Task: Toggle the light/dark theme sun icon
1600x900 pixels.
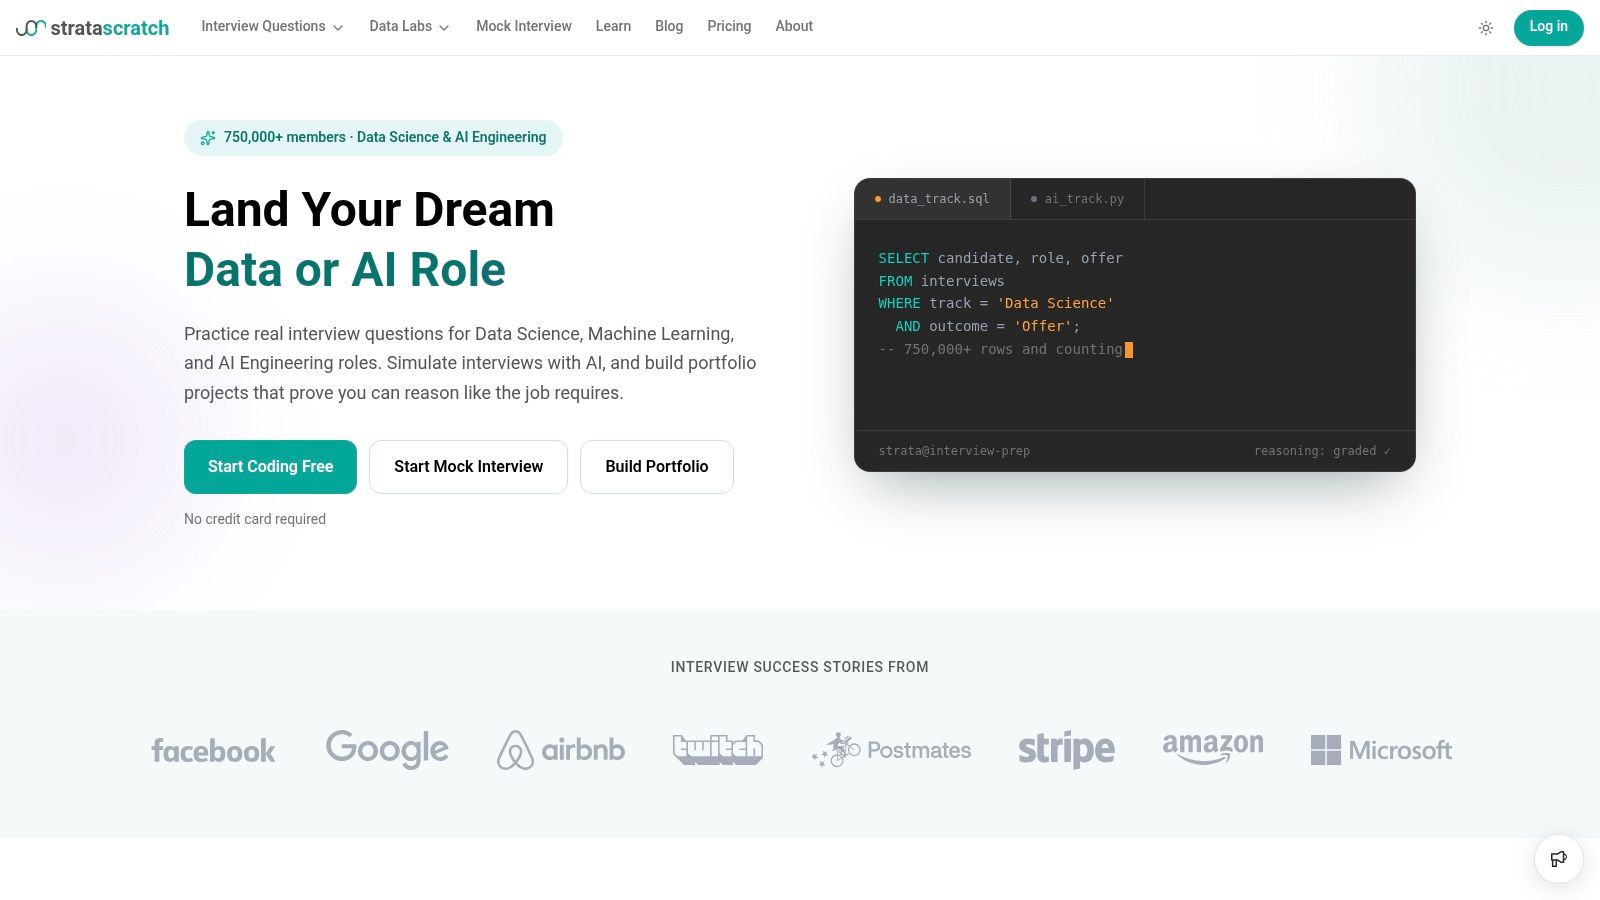Action: pos(1486,28)
